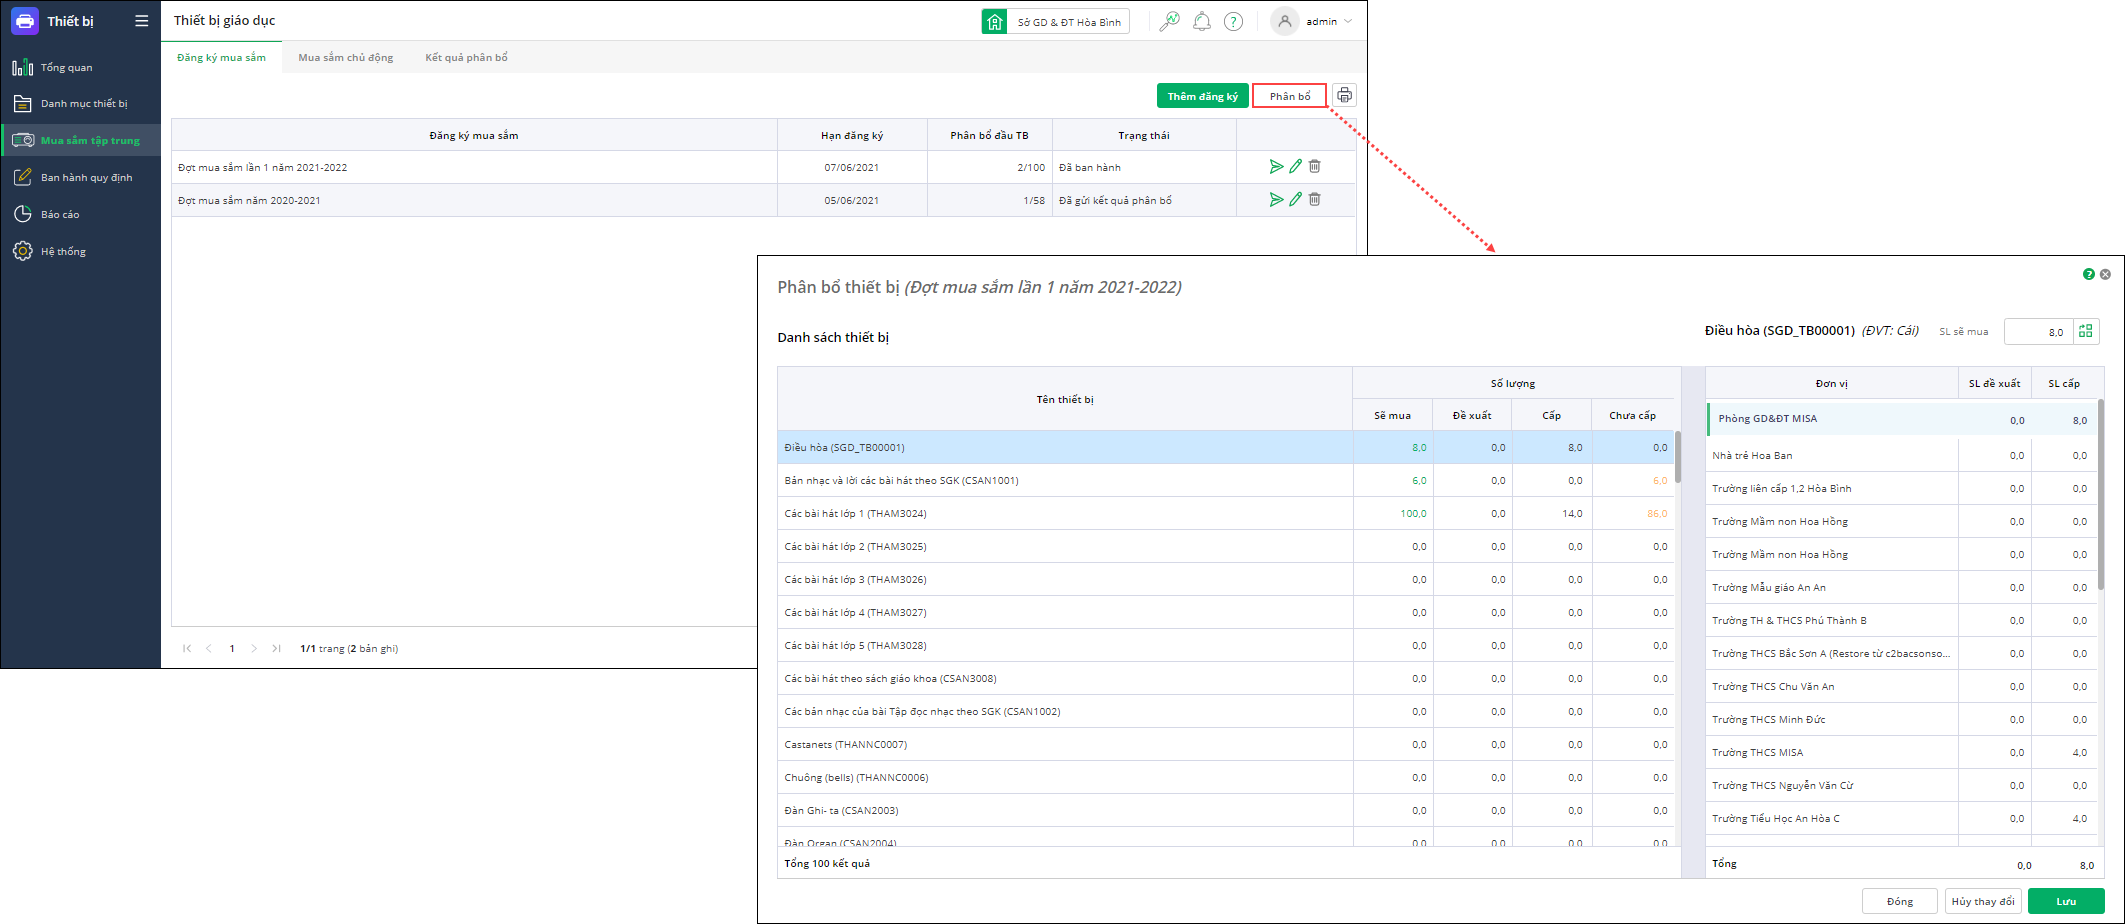Select 'Trường Mẫu giáo An An' unit row

[x=1901, y=587]
